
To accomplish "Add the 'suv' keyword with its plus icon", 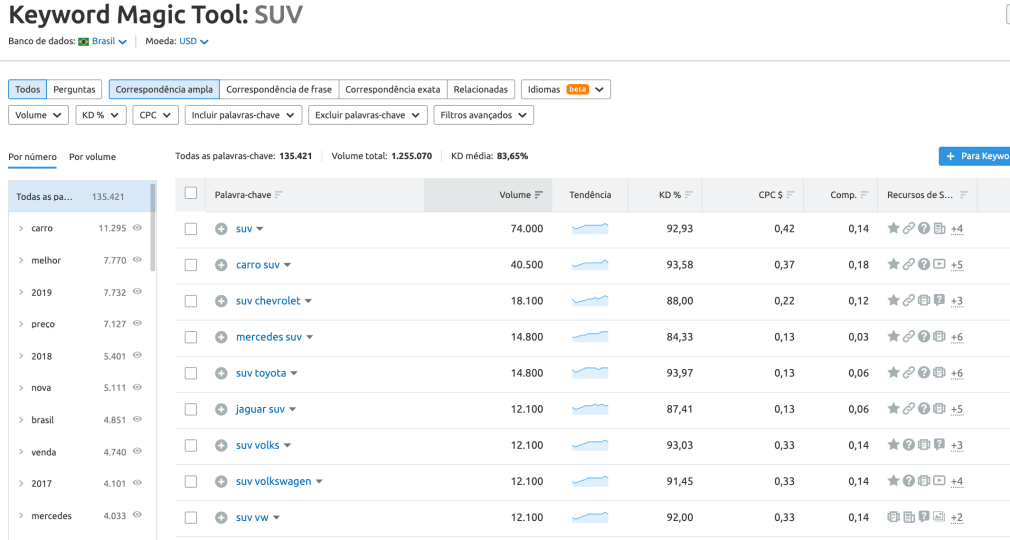I will pos(221,229).
